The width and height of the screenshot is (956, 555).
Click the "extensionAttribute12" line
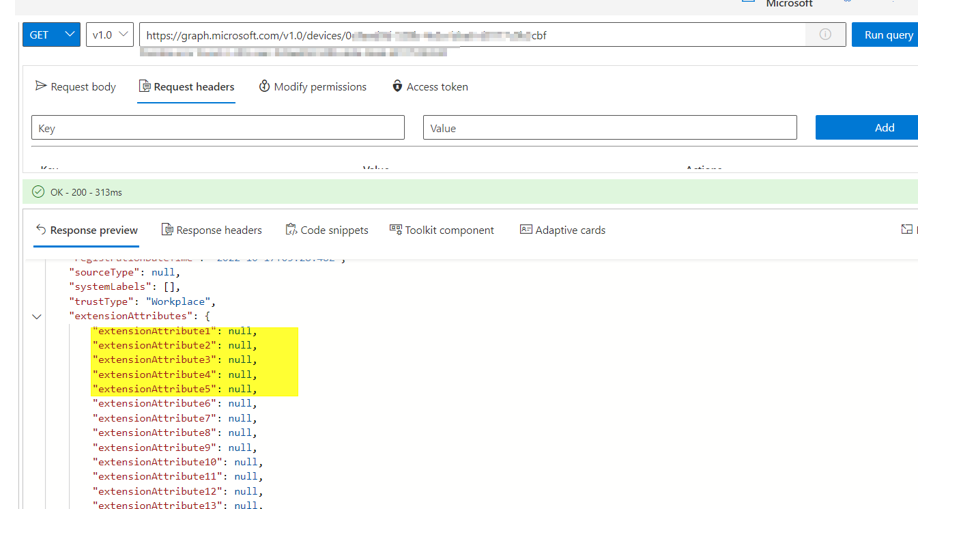[x=177, y=492]
